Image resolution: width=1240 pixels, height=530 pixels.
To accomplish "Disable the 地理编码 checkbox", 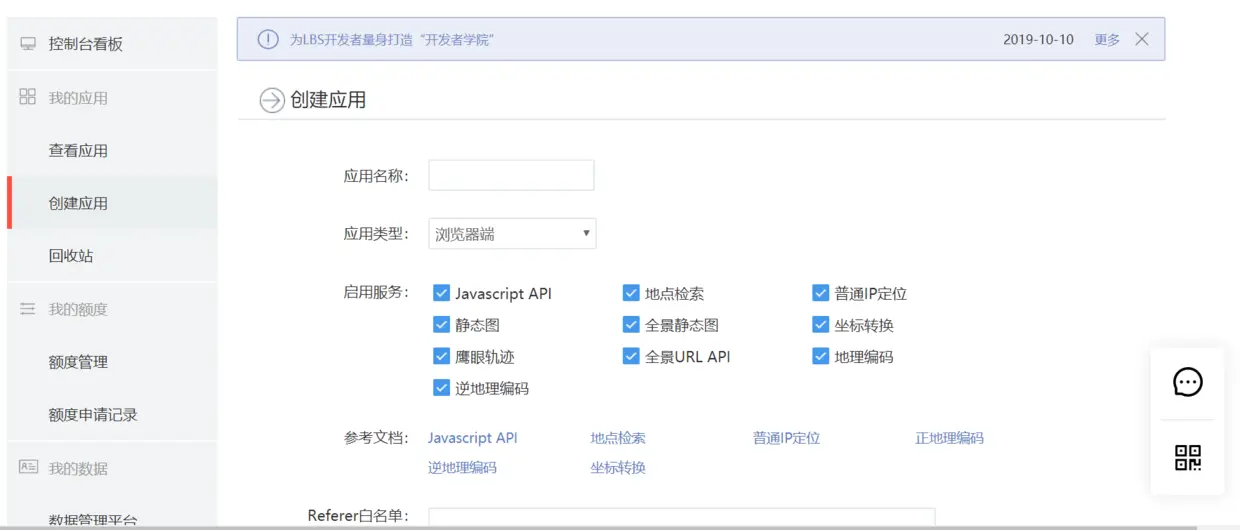I will point(821,356).
